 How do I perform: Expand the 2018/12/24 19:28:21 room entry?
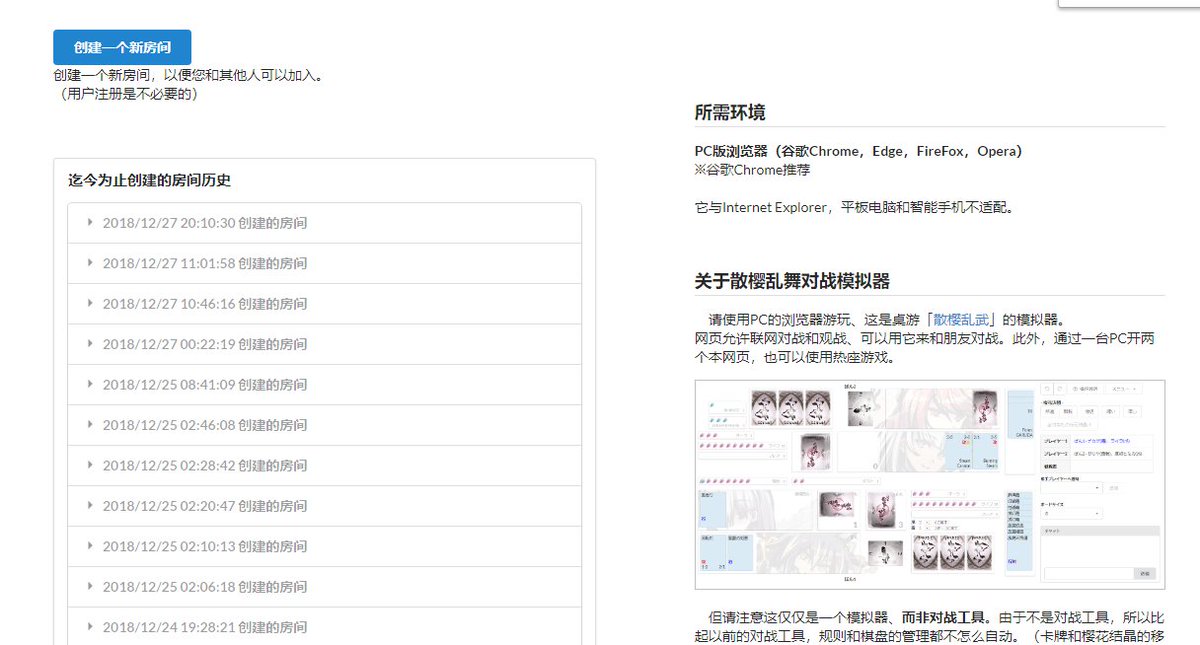(324, 627)
